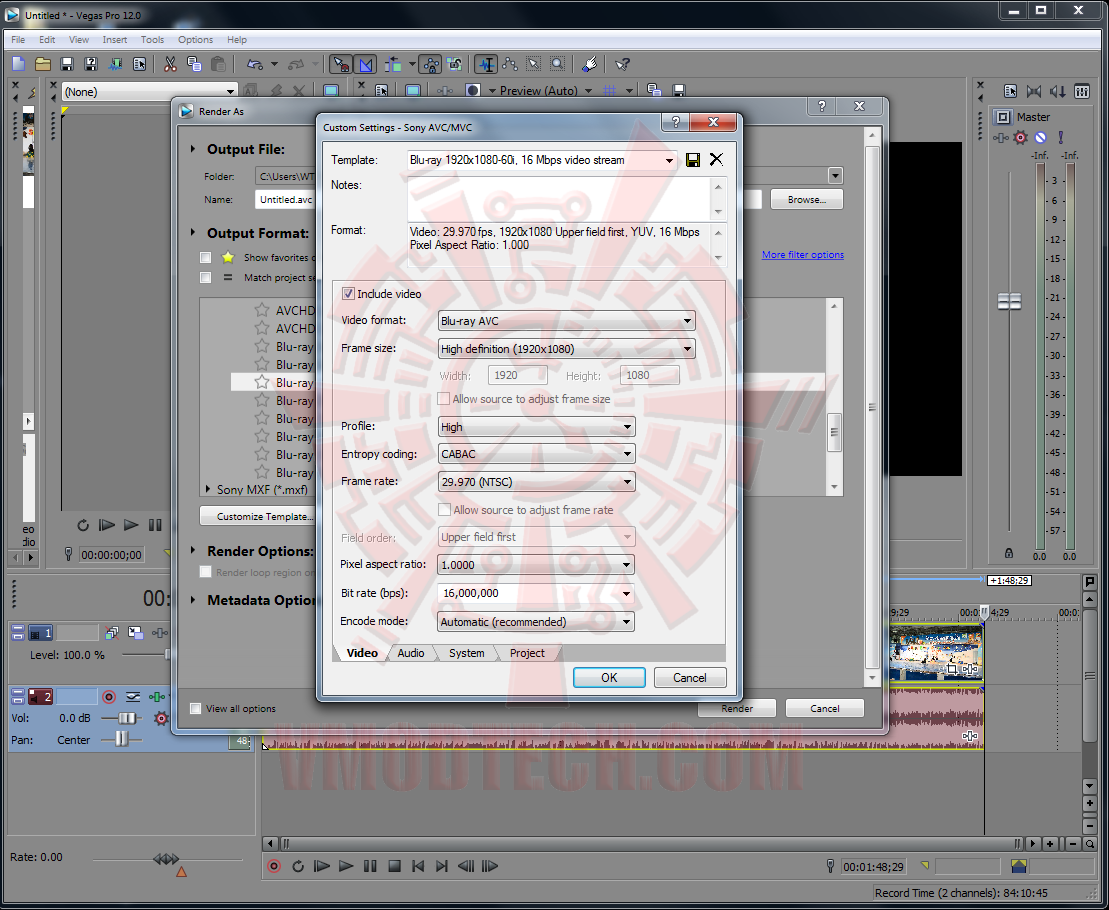Open the Encode mode dropdown
This screenshot has height=910, width=1109.
tap(536, 622)
